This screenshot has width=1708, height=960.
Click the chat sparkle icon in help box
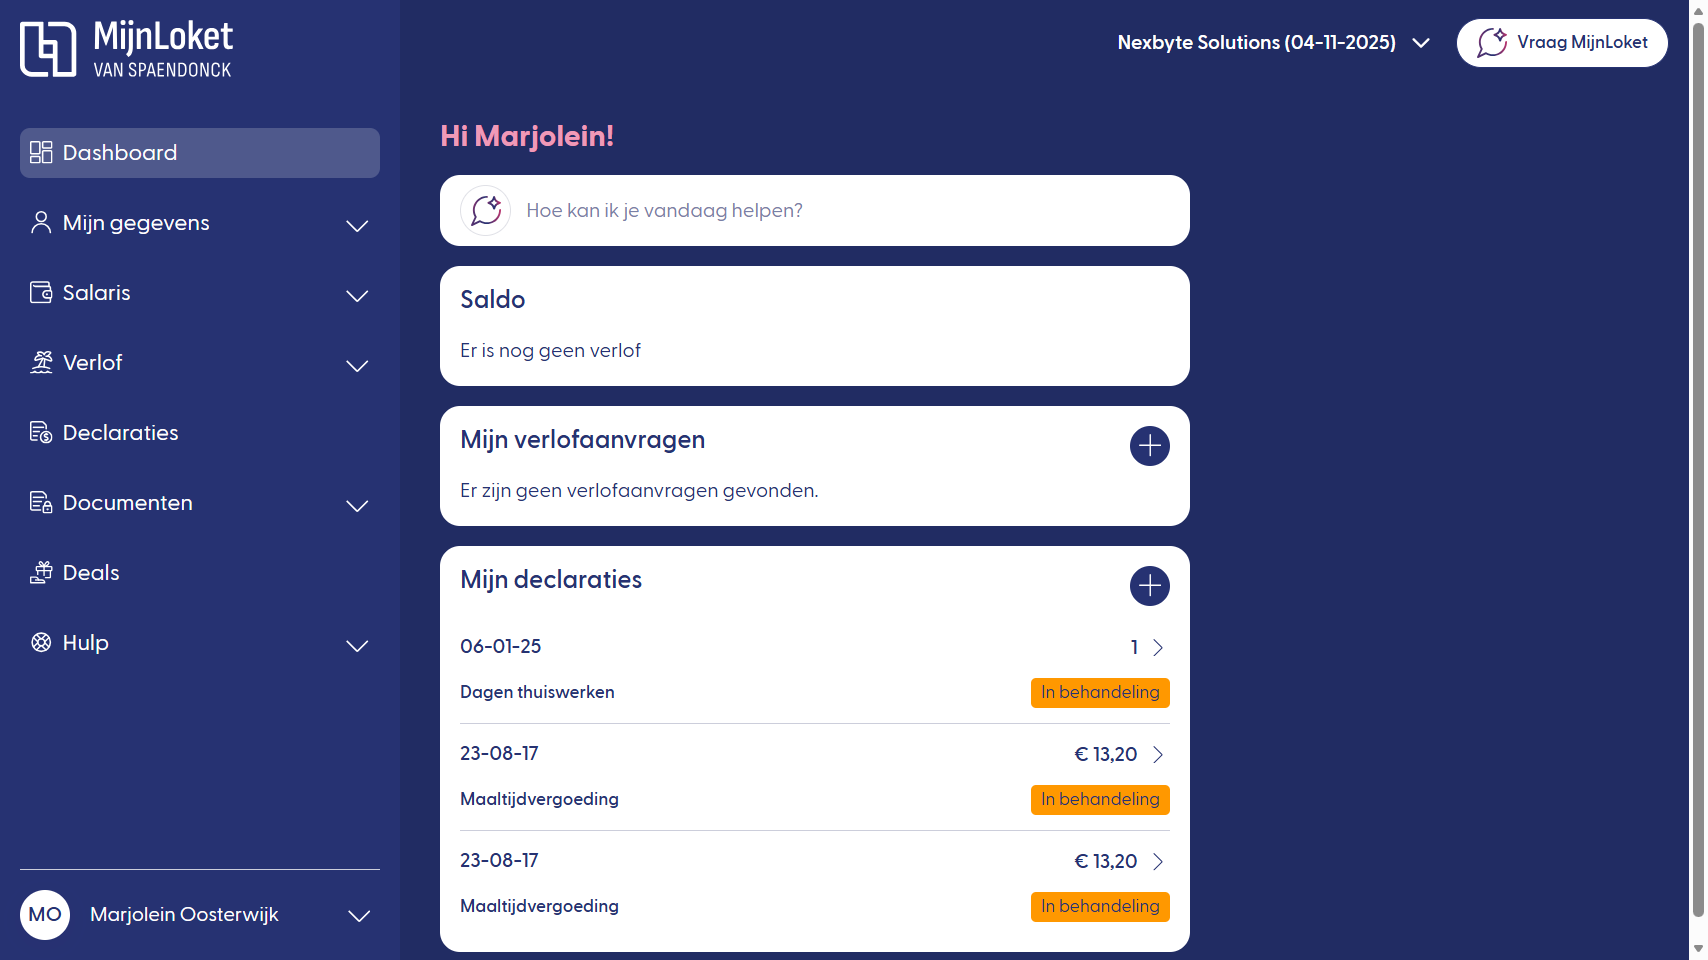click(486, 211)
